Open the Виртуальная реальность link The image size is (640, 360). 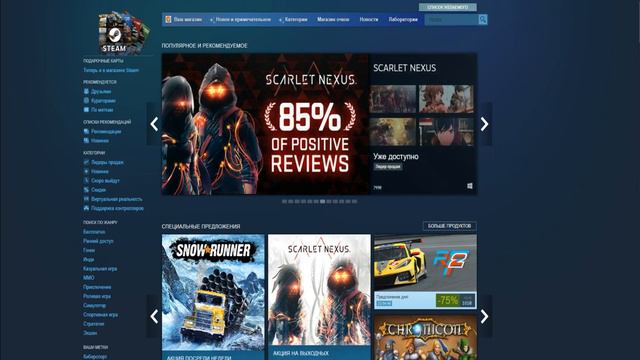117,199
